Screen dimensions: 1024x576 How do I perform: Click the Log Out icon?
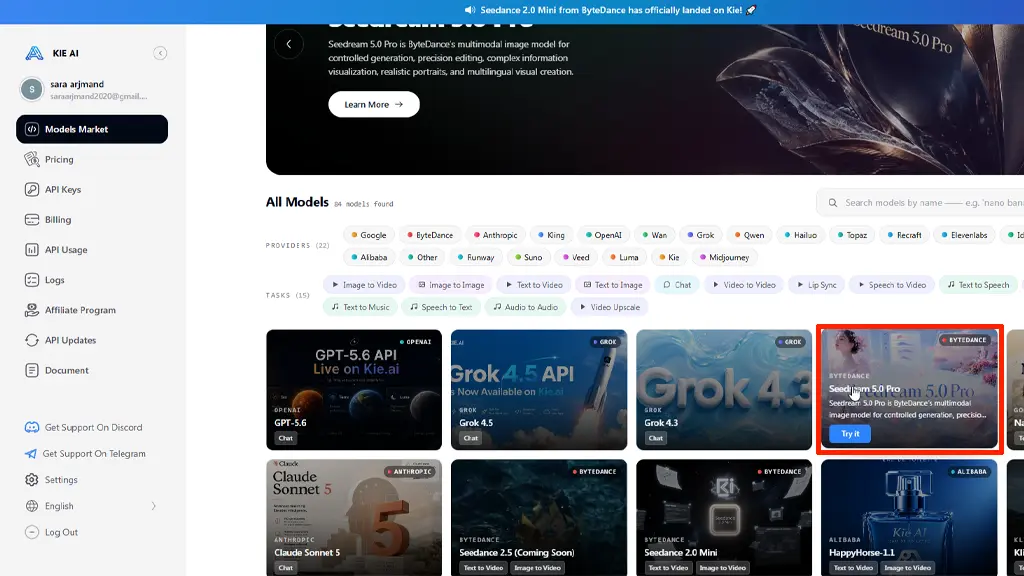pyautogui.click(x=31, y=532)
